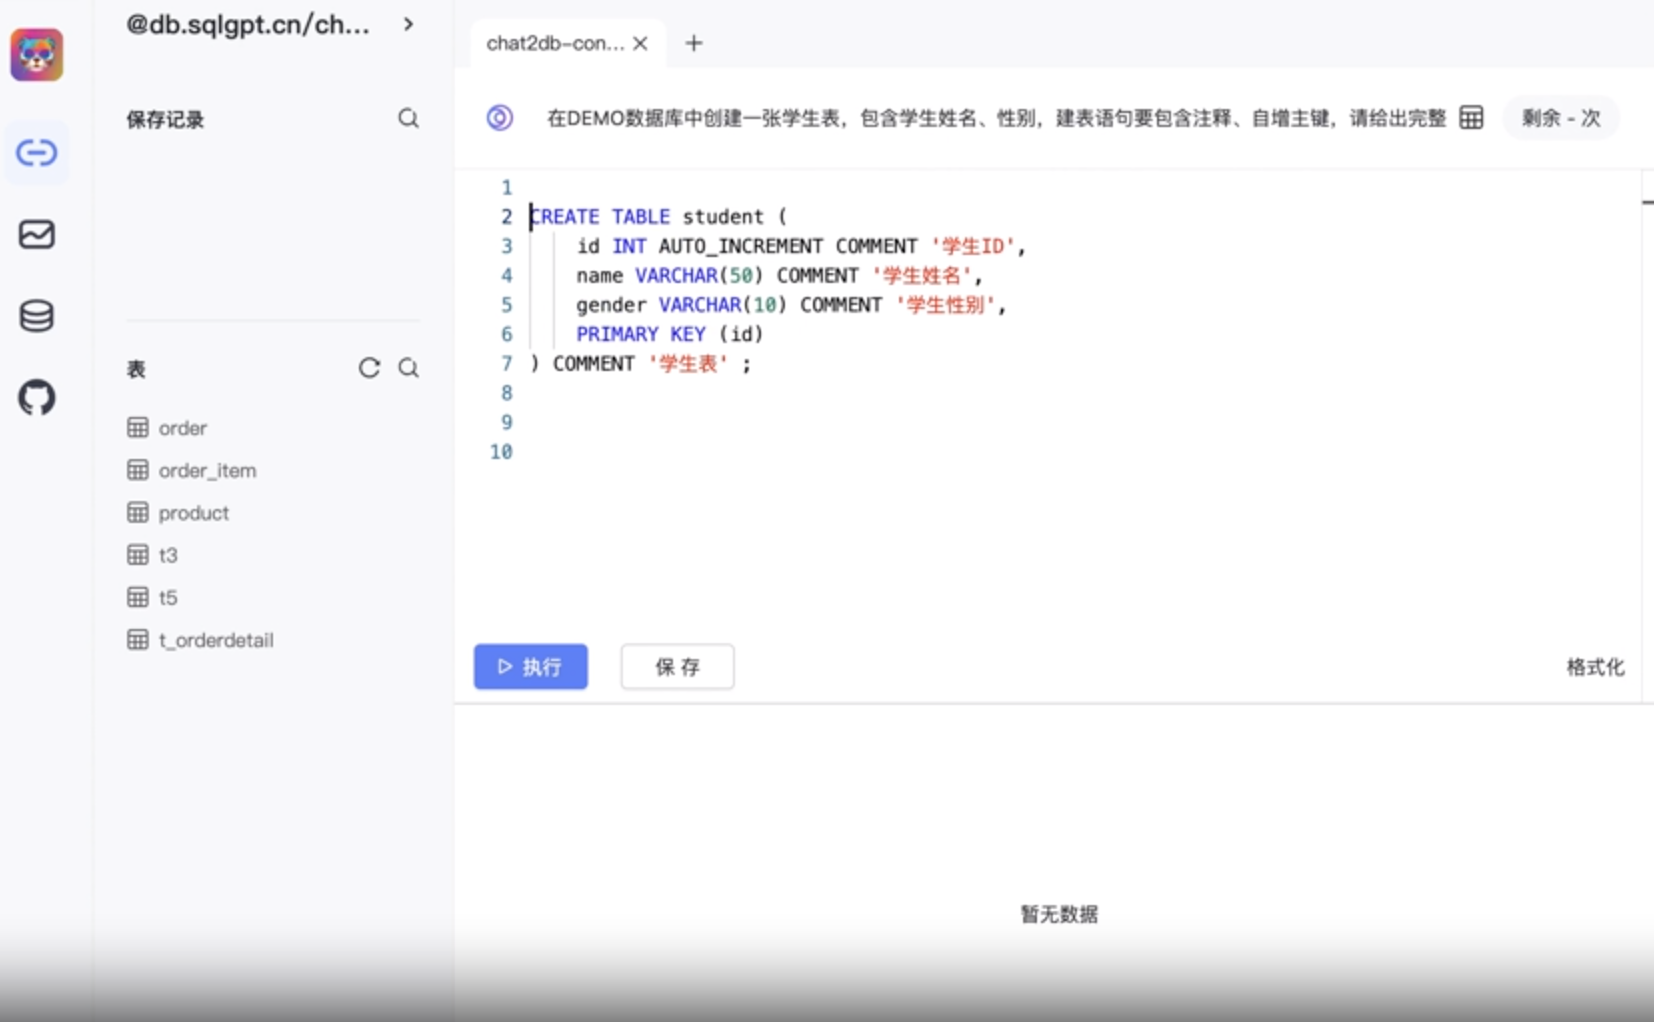Viewport: 1654px width, 1022px height.
Task: Select the product table in sidebar
Action: (194, 512)
